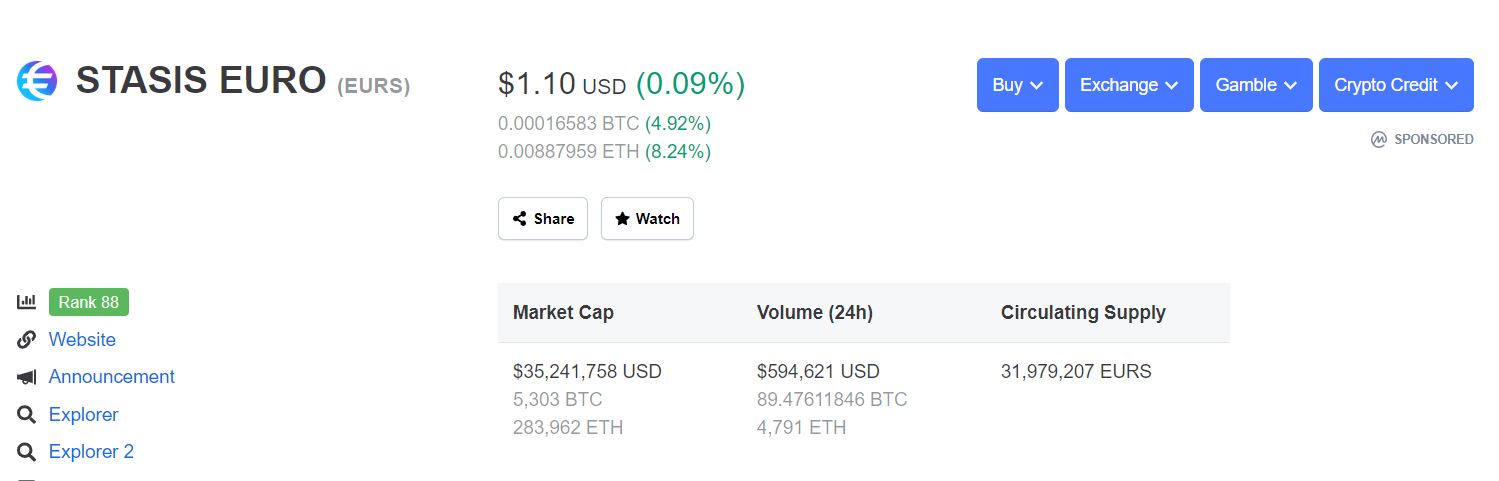The width and height of the screenshot is (1499, 481).
Task: Open the Announcement link
Action: point(112,377)
